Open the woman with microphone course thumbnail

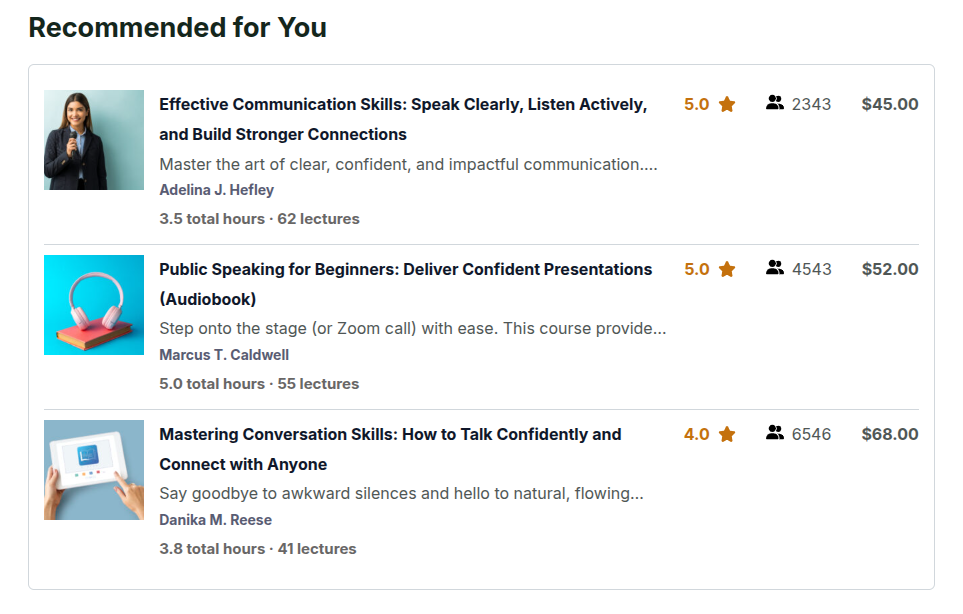[x=94, y=140]
